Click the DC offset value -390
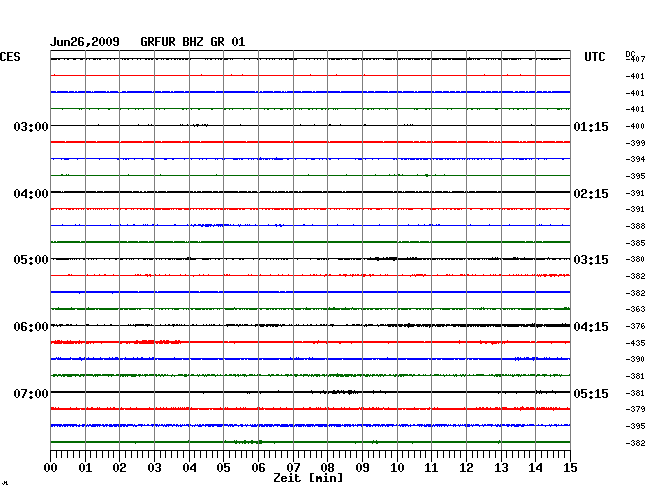The image size is (650, 494). pyautogui.click(x=635, y=359)
